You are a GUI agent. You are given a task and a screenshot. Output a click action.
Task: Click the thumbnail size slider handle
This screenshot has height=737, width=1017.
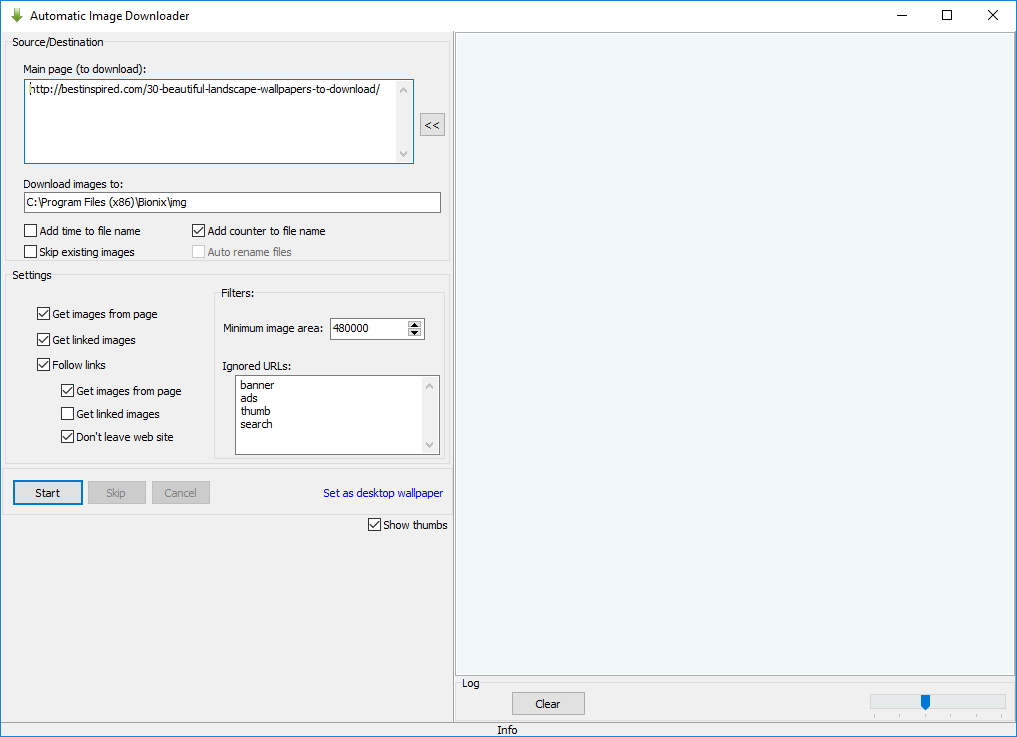click(925, 702)
